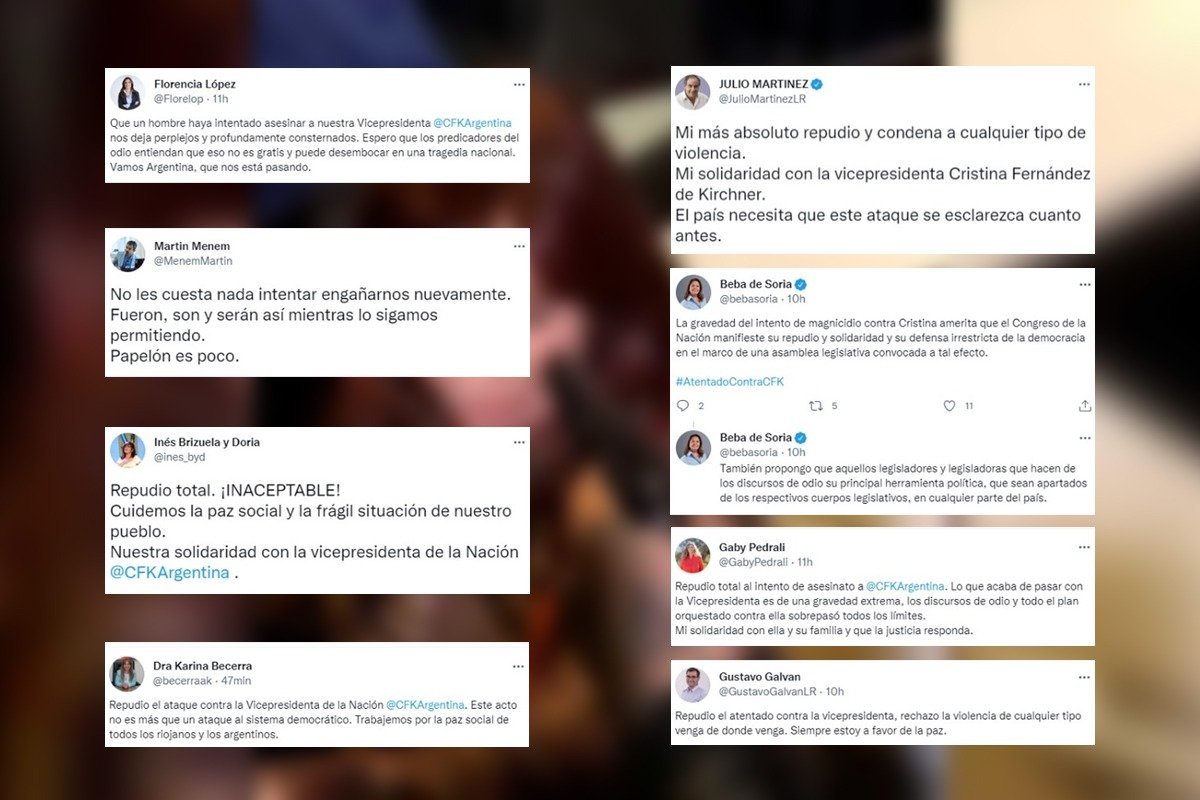
Task: Open Gustavo Galvan profile picture
Action: [x=693, y=684]
